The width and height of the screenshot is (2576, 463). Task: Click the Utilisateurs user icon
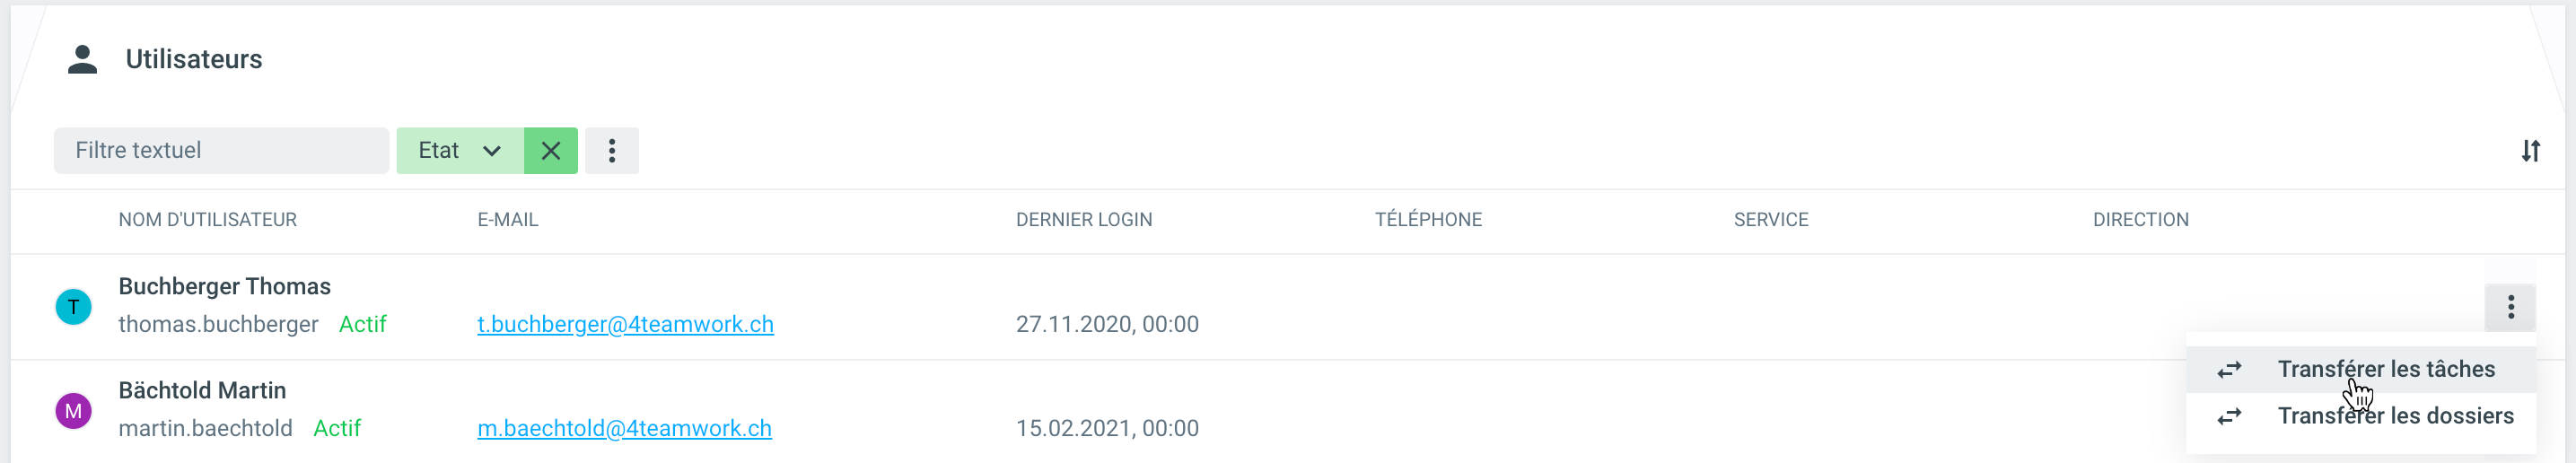82,60
